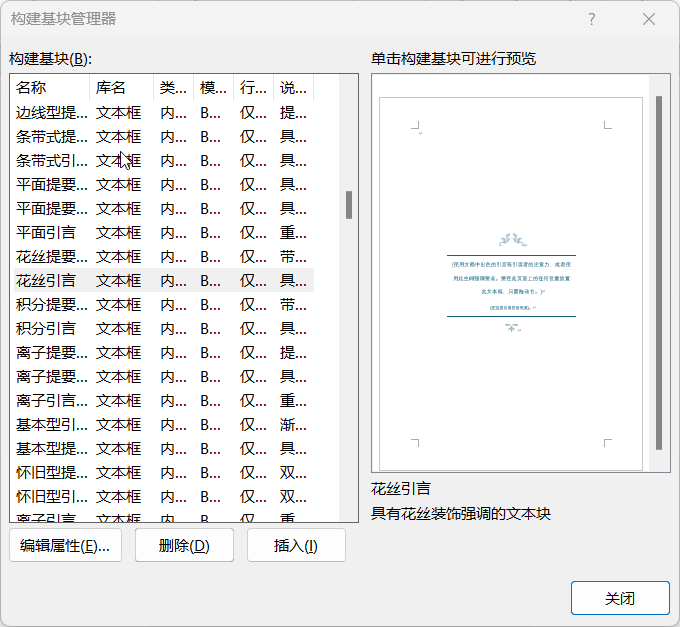The height and width of the screenshot is (627, 680).
Task: Click the 说... column header
Action: (x=292, y=88)
